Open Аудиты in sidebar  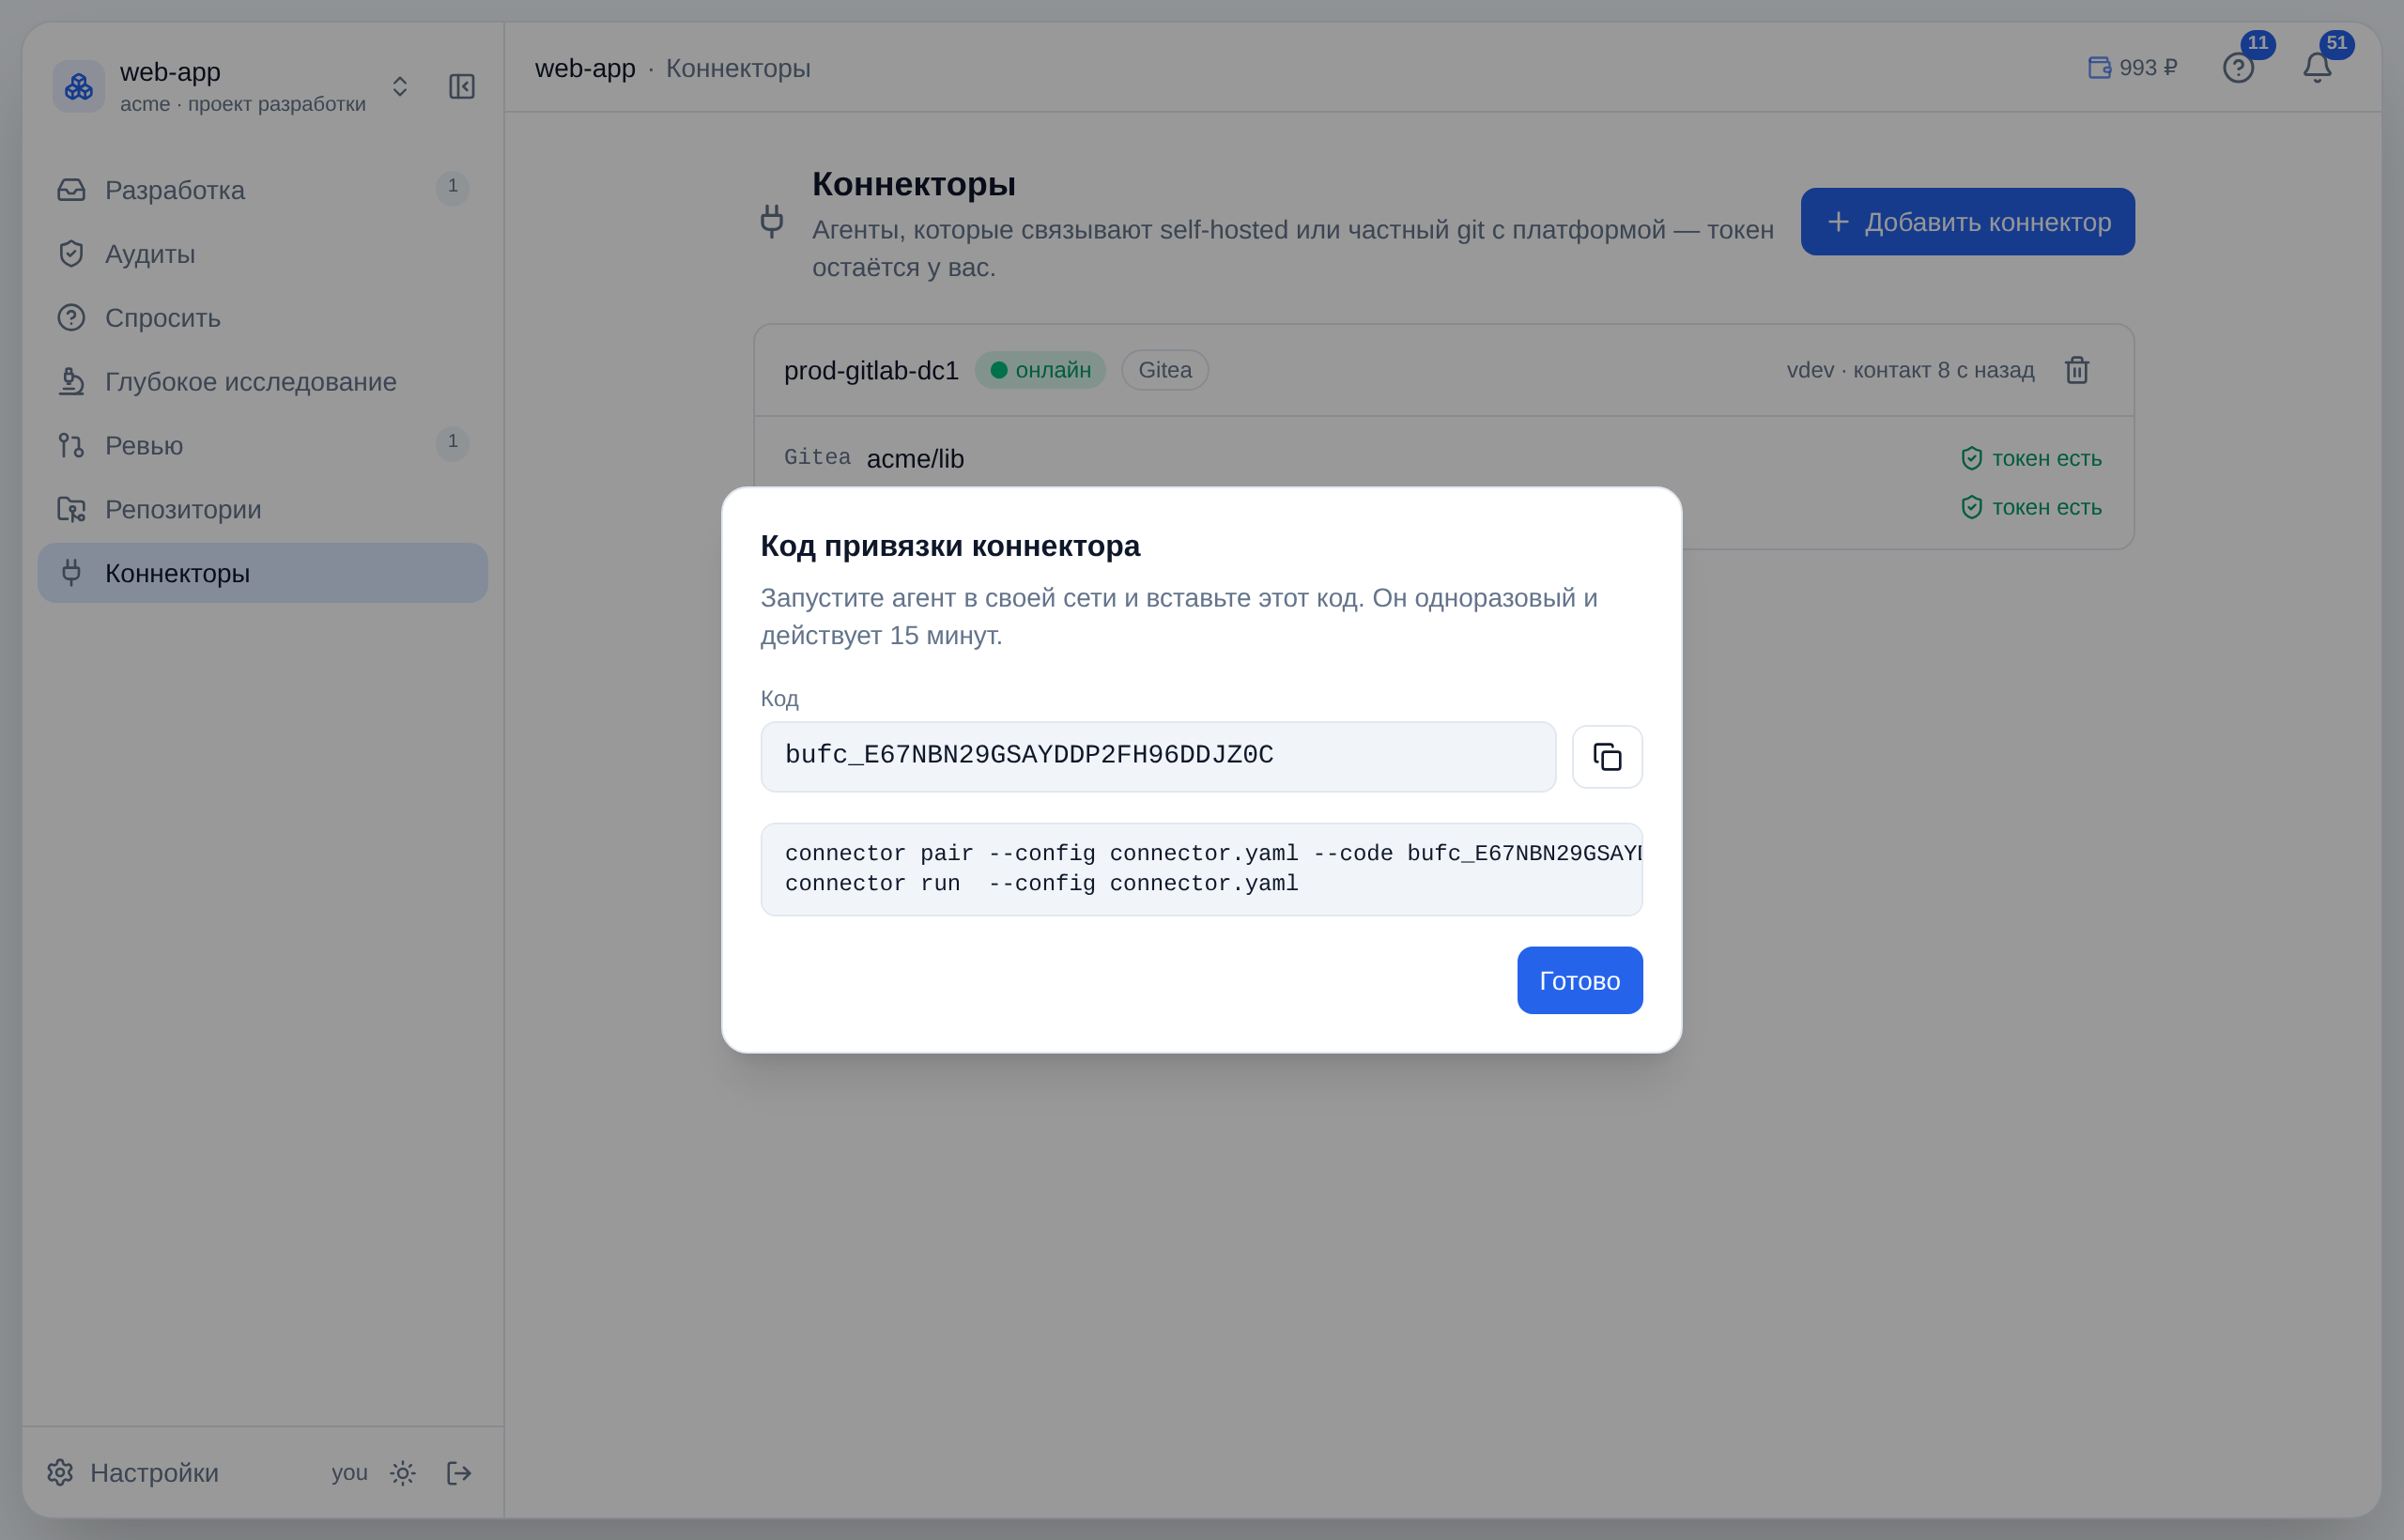pyautogui.click(x=262, y=254)
